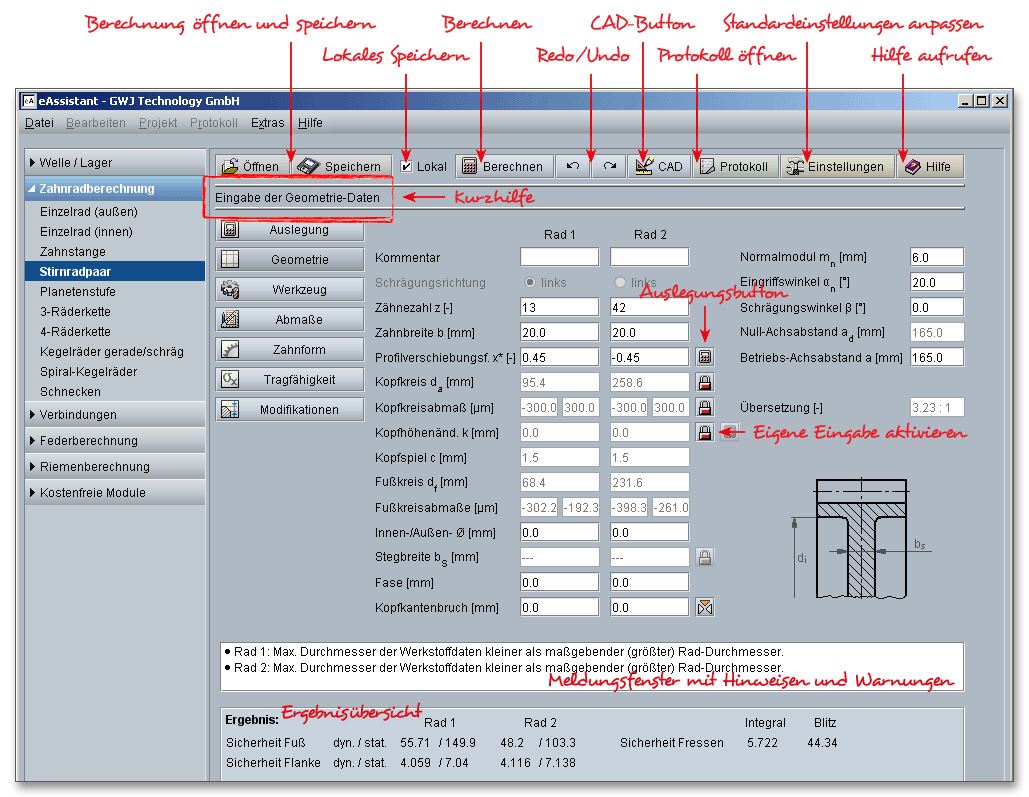Select the Rad 1 links radio button
The width and height of the screenshot is (1029, 797).
[x=530, y=283]
